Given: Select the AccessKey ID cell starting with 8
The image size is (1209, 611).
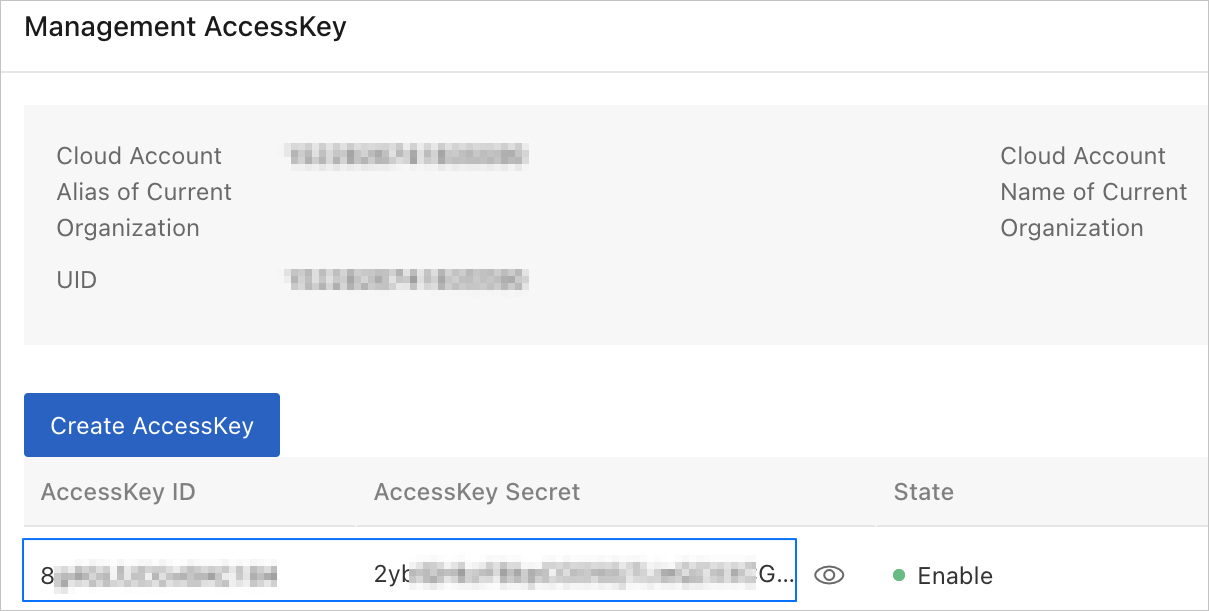Looking at the screenshot, I should point(160,575).
